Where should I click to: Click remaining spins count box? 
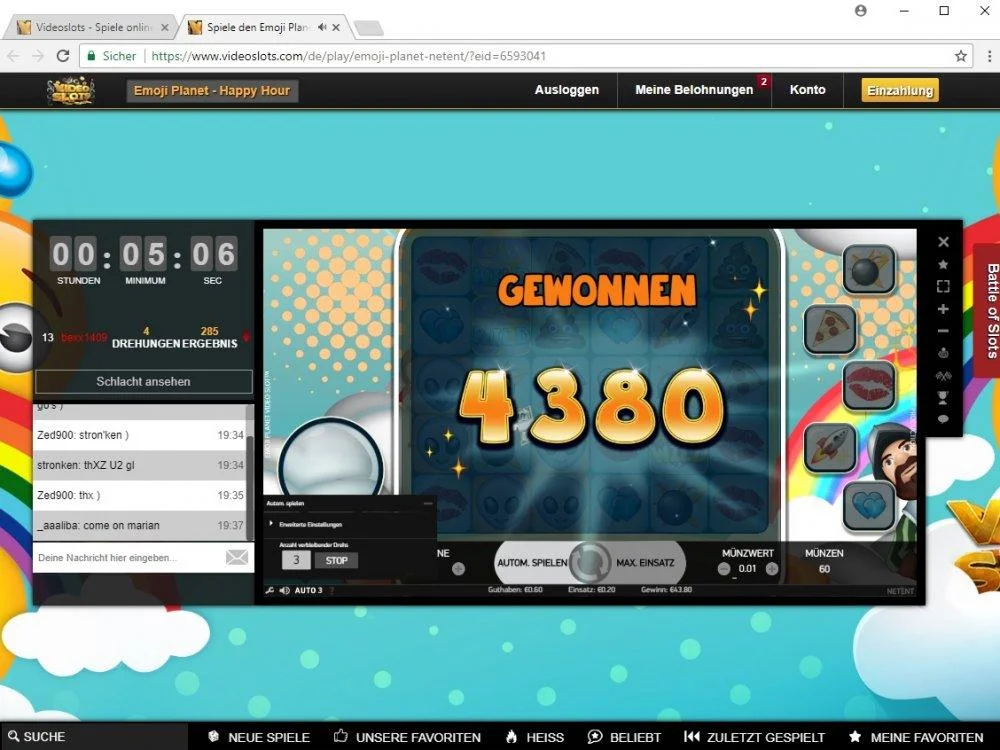[296, 561]
